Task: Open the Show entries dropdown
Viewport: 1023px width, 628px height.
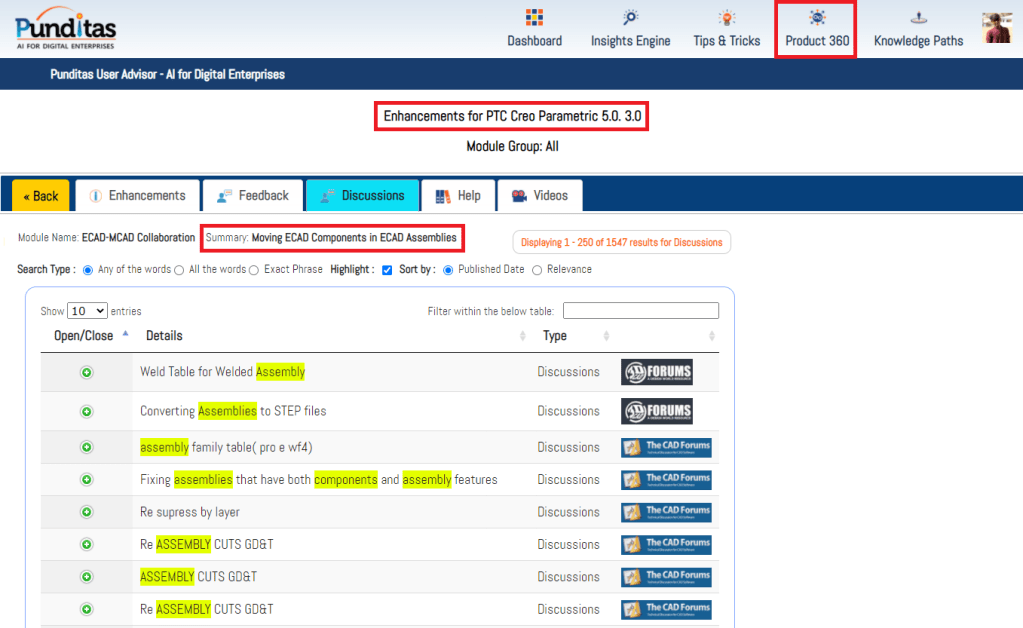Action: point(87,311)
